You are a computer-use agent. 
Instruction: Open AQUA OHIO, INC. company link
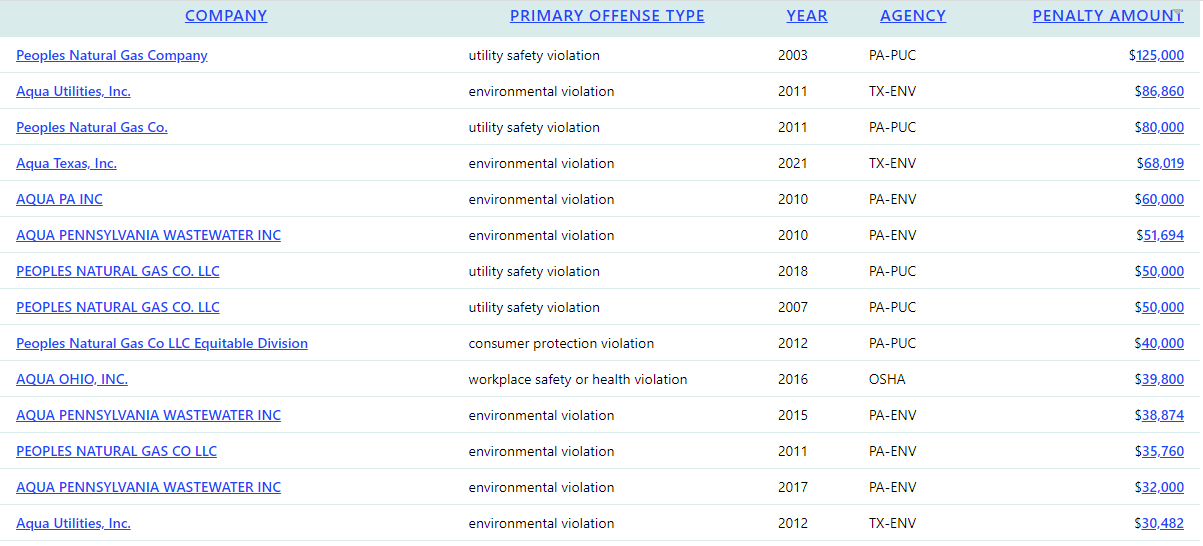72,379
